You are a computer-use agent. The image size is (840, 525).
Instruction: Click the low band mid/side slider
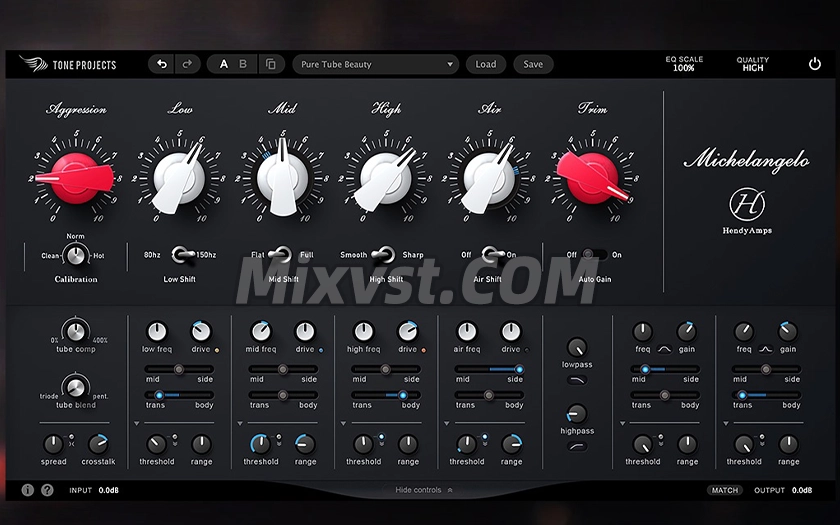pos(180,369)
